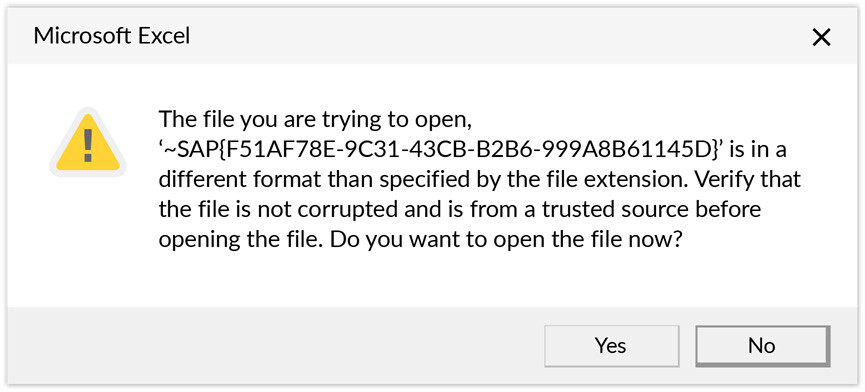
Task: Click the yellow warning triangle icon
Action: pyautogui.click(x=88, y=142)
